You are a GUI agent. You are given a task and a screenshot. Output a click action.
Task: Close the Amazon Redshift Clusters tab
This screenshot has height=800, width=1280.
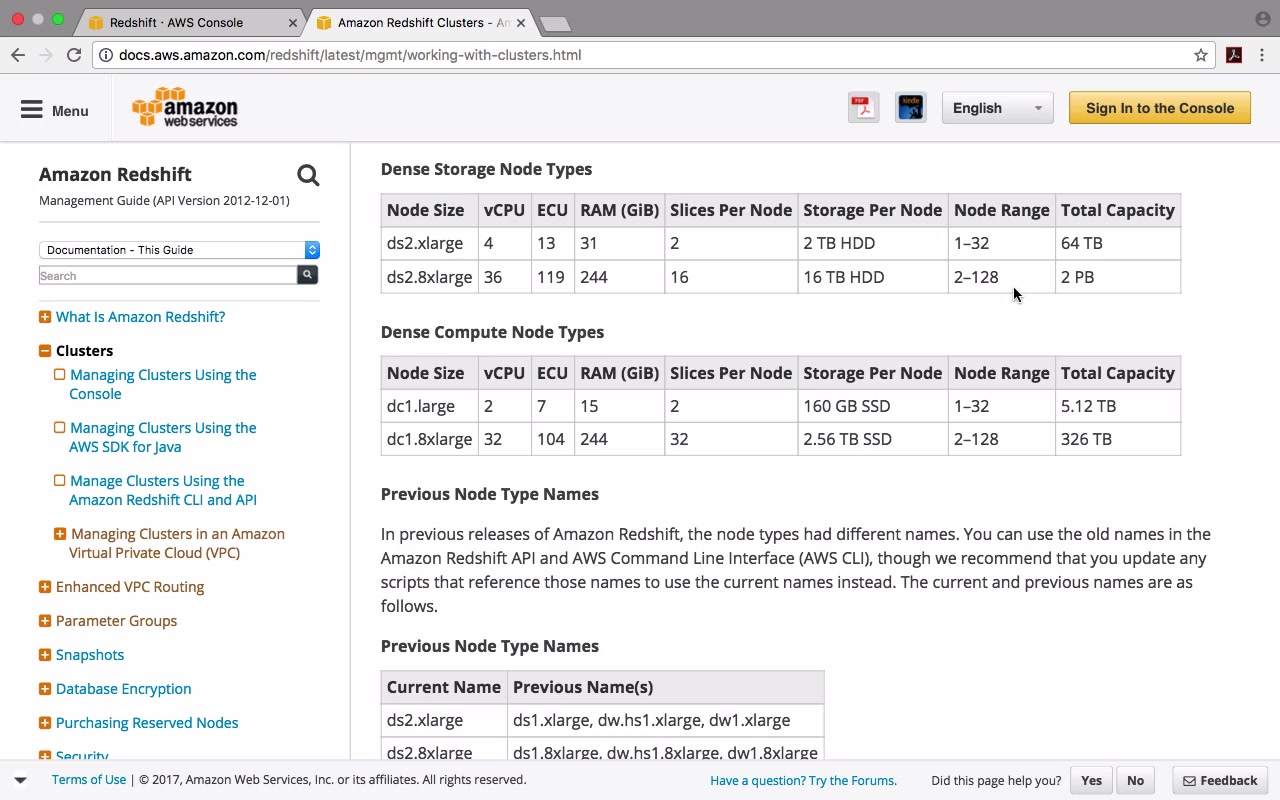(521, 22)
